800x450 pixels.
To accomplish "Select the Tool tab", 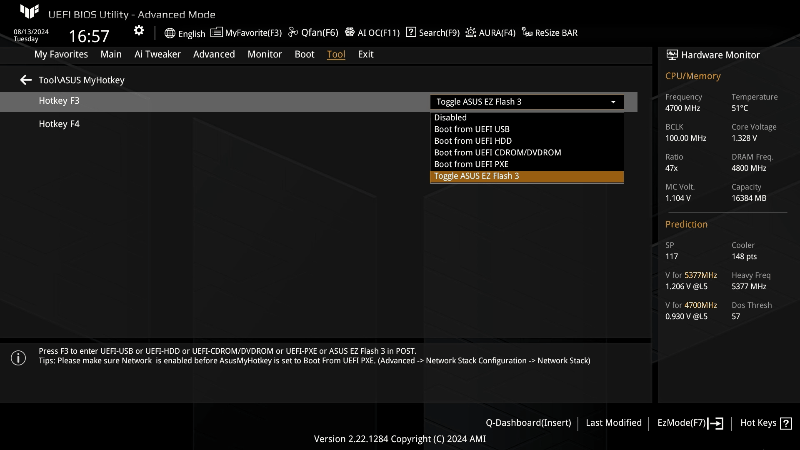I will point(336,54).
